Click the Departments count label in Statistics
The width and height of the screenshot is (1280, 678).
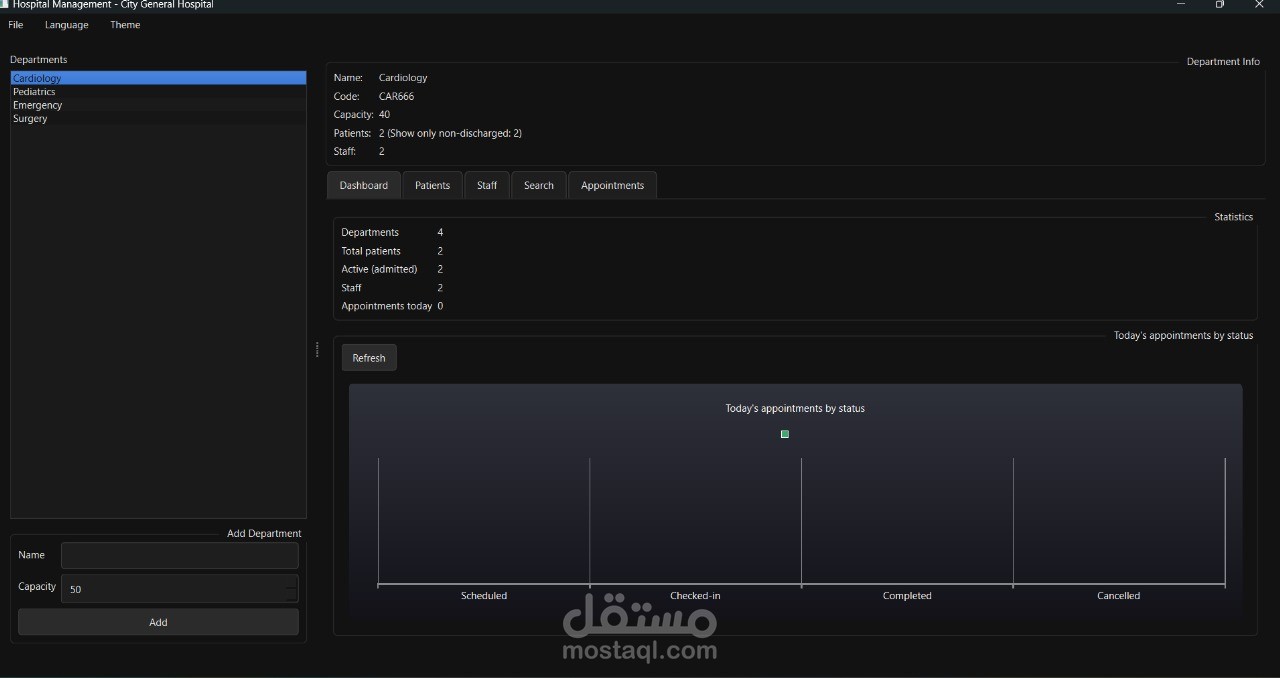coord(370,232)
